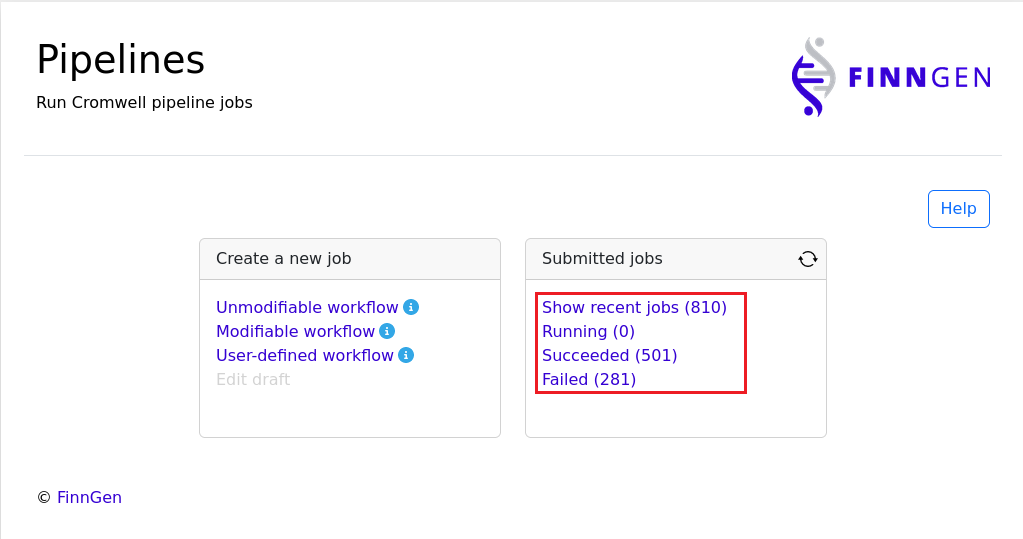Click the FINNGEN wordmark text
This screenshot has height=539, width=1023.
pyautogui.click(x=919, y=78)
